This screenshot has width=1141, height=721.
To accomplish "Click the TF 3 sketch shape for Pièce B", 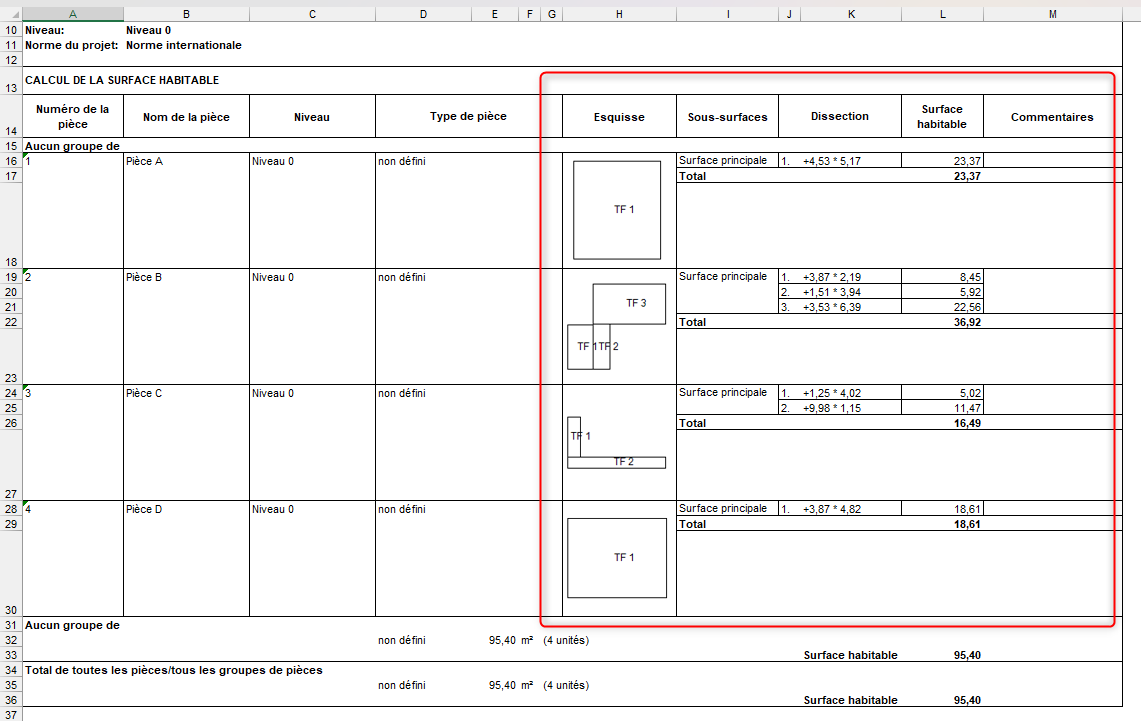I will click(x=629, y=303).
